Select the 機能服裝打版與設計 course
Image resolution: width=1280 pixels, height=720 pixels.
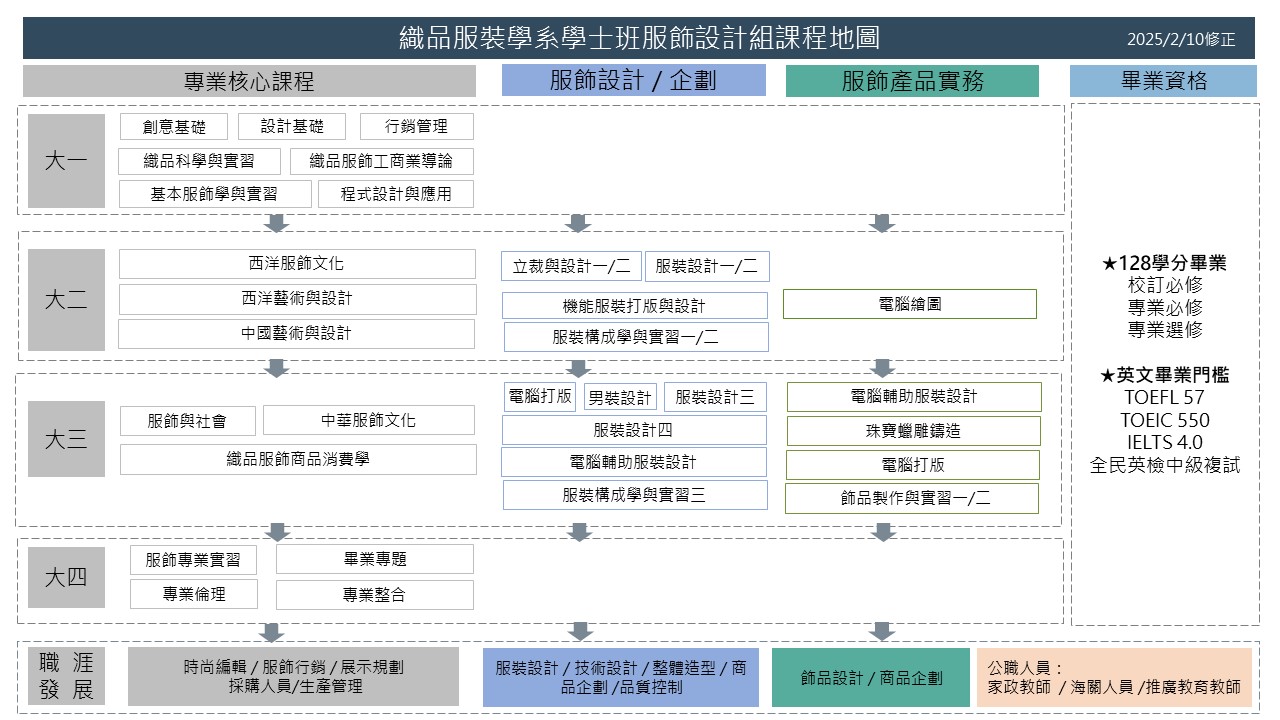(634, 306)
